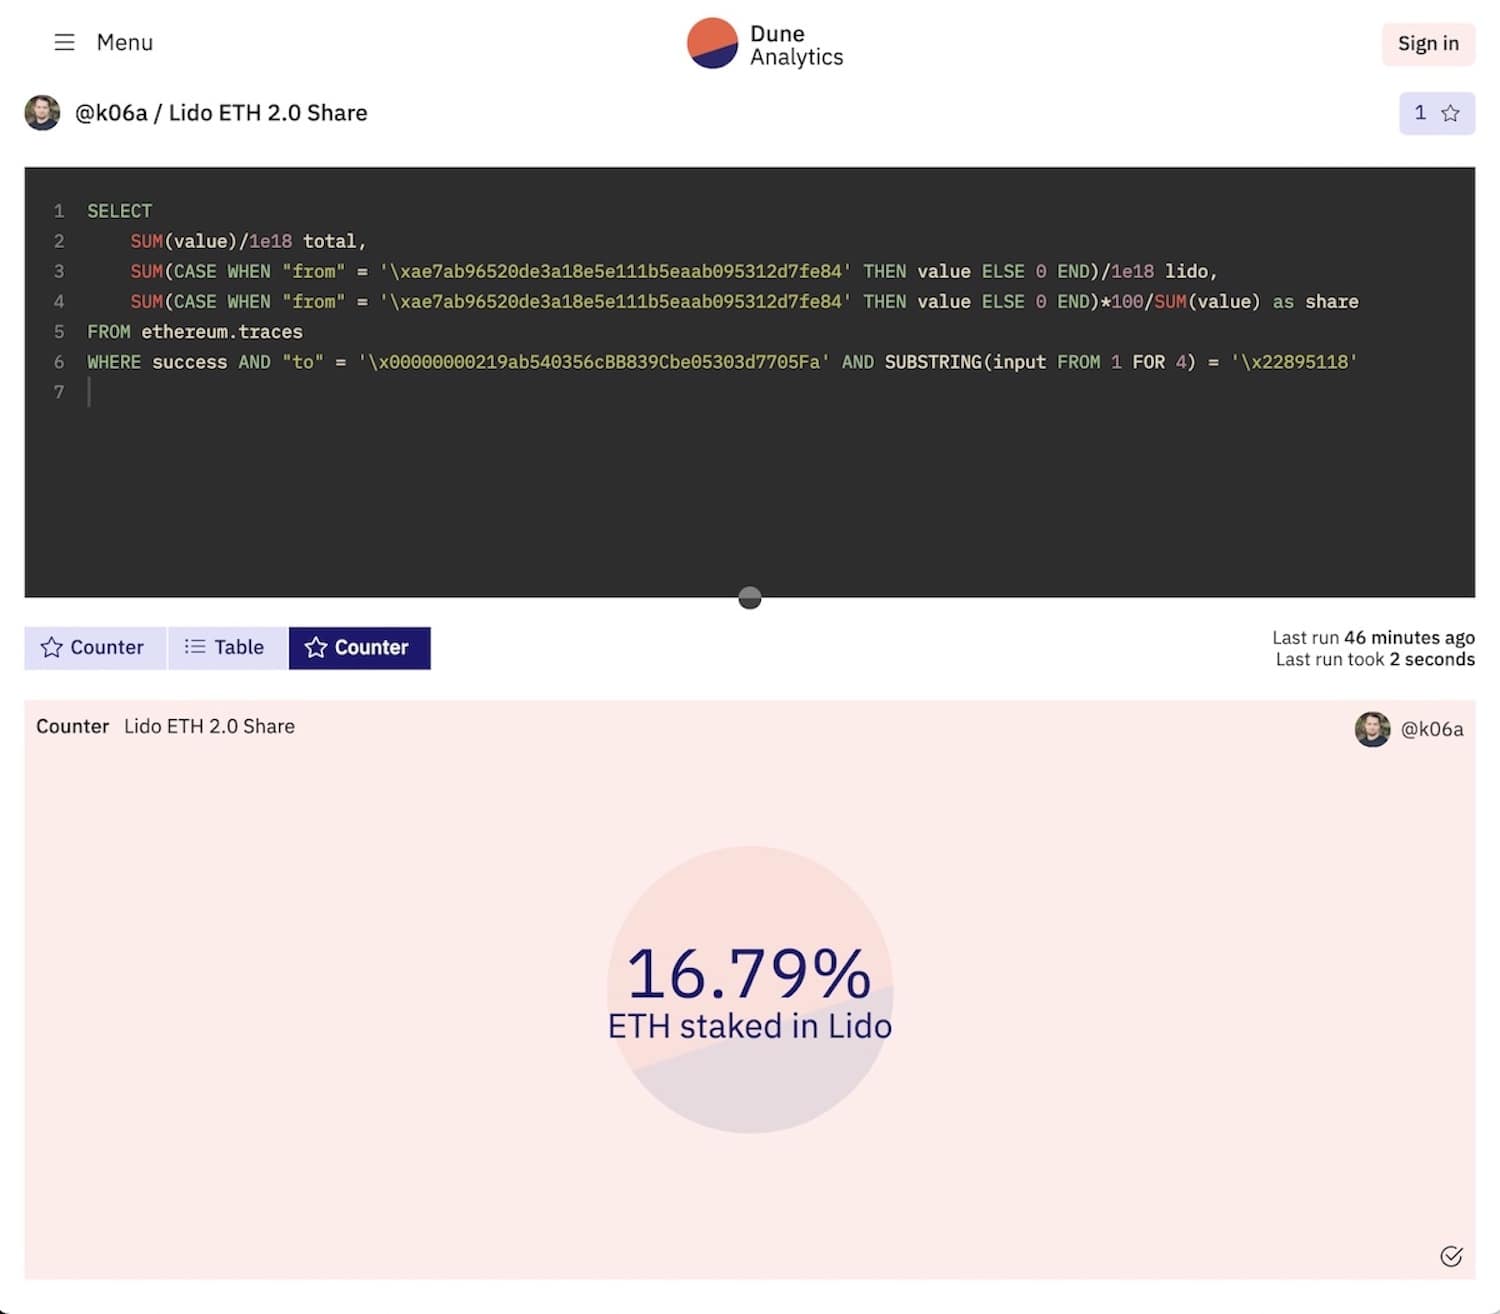Select the first Counter tab with star icon
The height and width of the screenshot is (1314, 1500).
tap(93, 648)
